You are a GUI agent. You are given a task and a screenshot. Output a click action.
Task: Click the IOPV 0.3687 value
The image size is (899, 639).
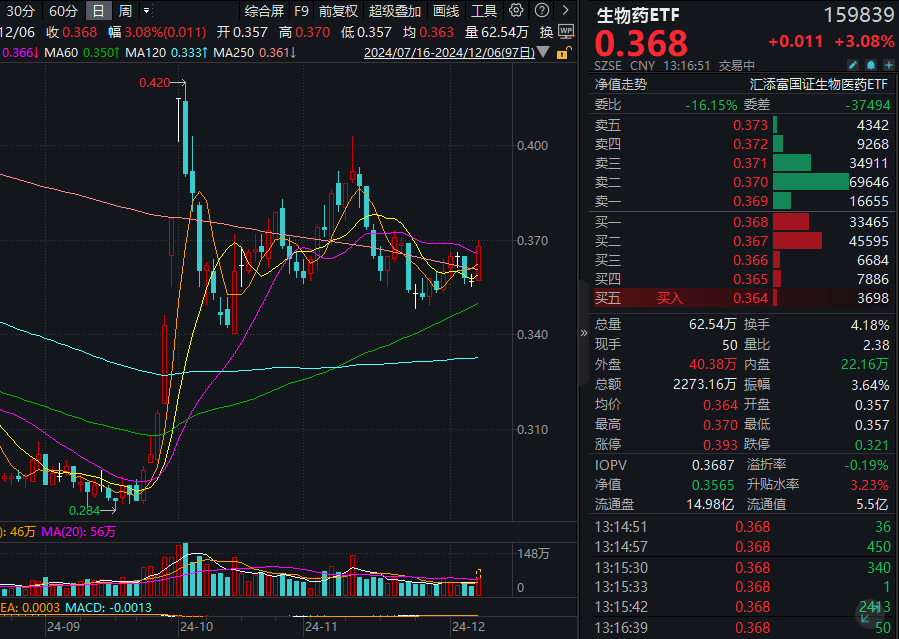click(x=713, y=465)
